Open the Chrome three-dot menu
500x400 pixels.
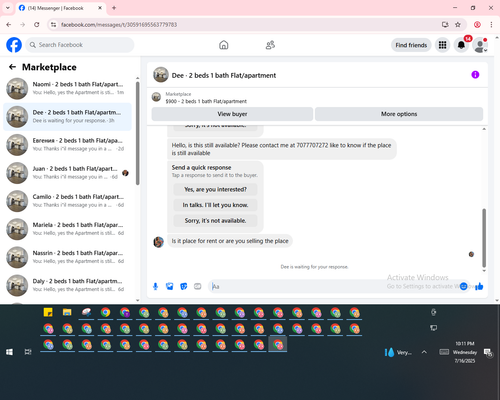pos(491,24)
